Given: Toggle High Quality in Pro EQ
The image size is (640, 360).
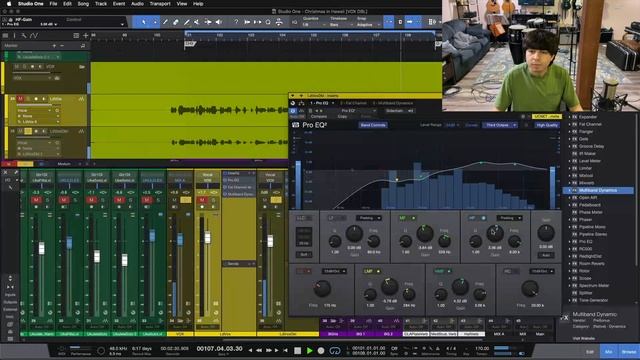Looking at the screenshot, I should point(547,125).
